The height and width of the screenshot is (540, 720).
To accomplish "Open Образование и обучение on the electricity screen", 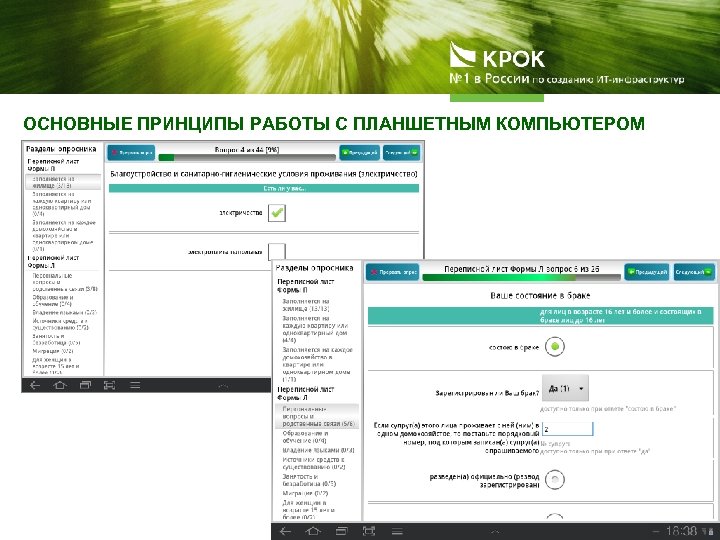I will (x=54, y=300).
